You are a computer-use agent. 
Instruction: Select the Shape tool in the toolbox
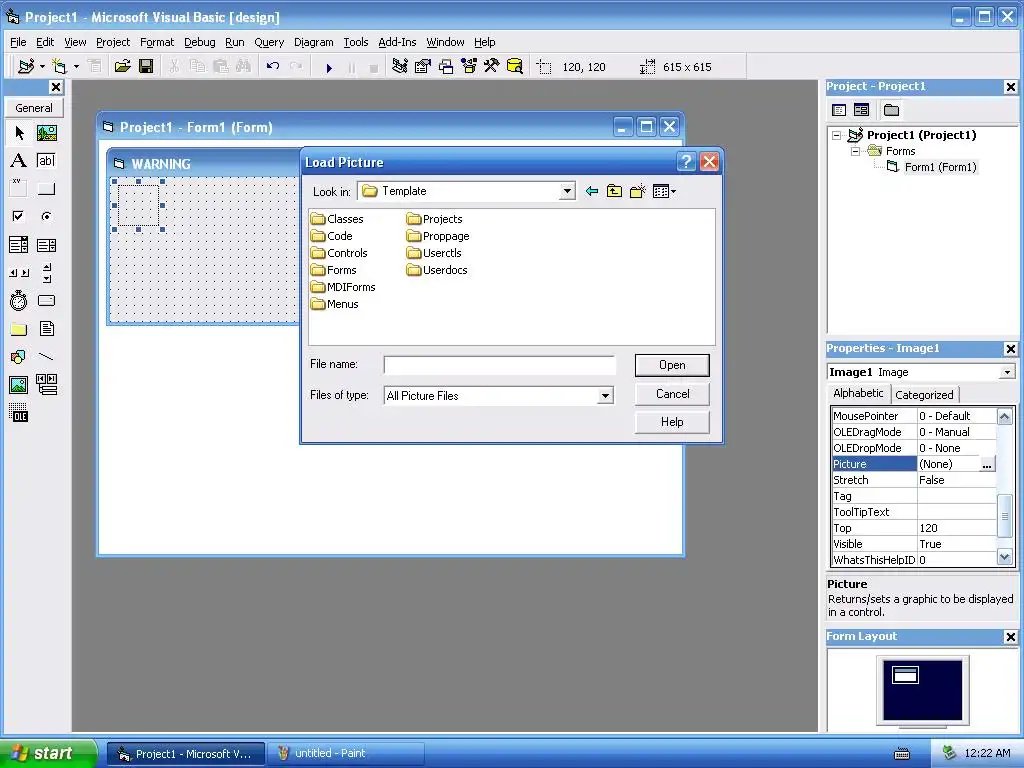point(19,357)
